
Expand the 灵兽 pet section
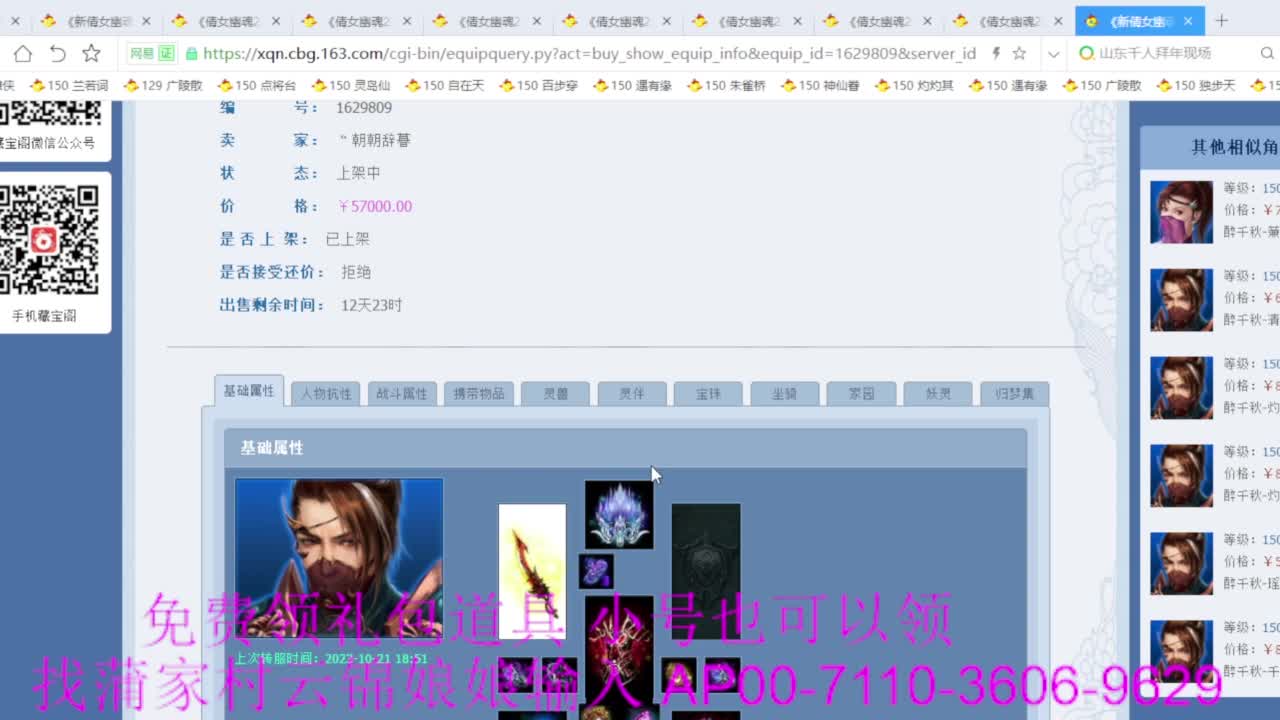click(554, 393)
